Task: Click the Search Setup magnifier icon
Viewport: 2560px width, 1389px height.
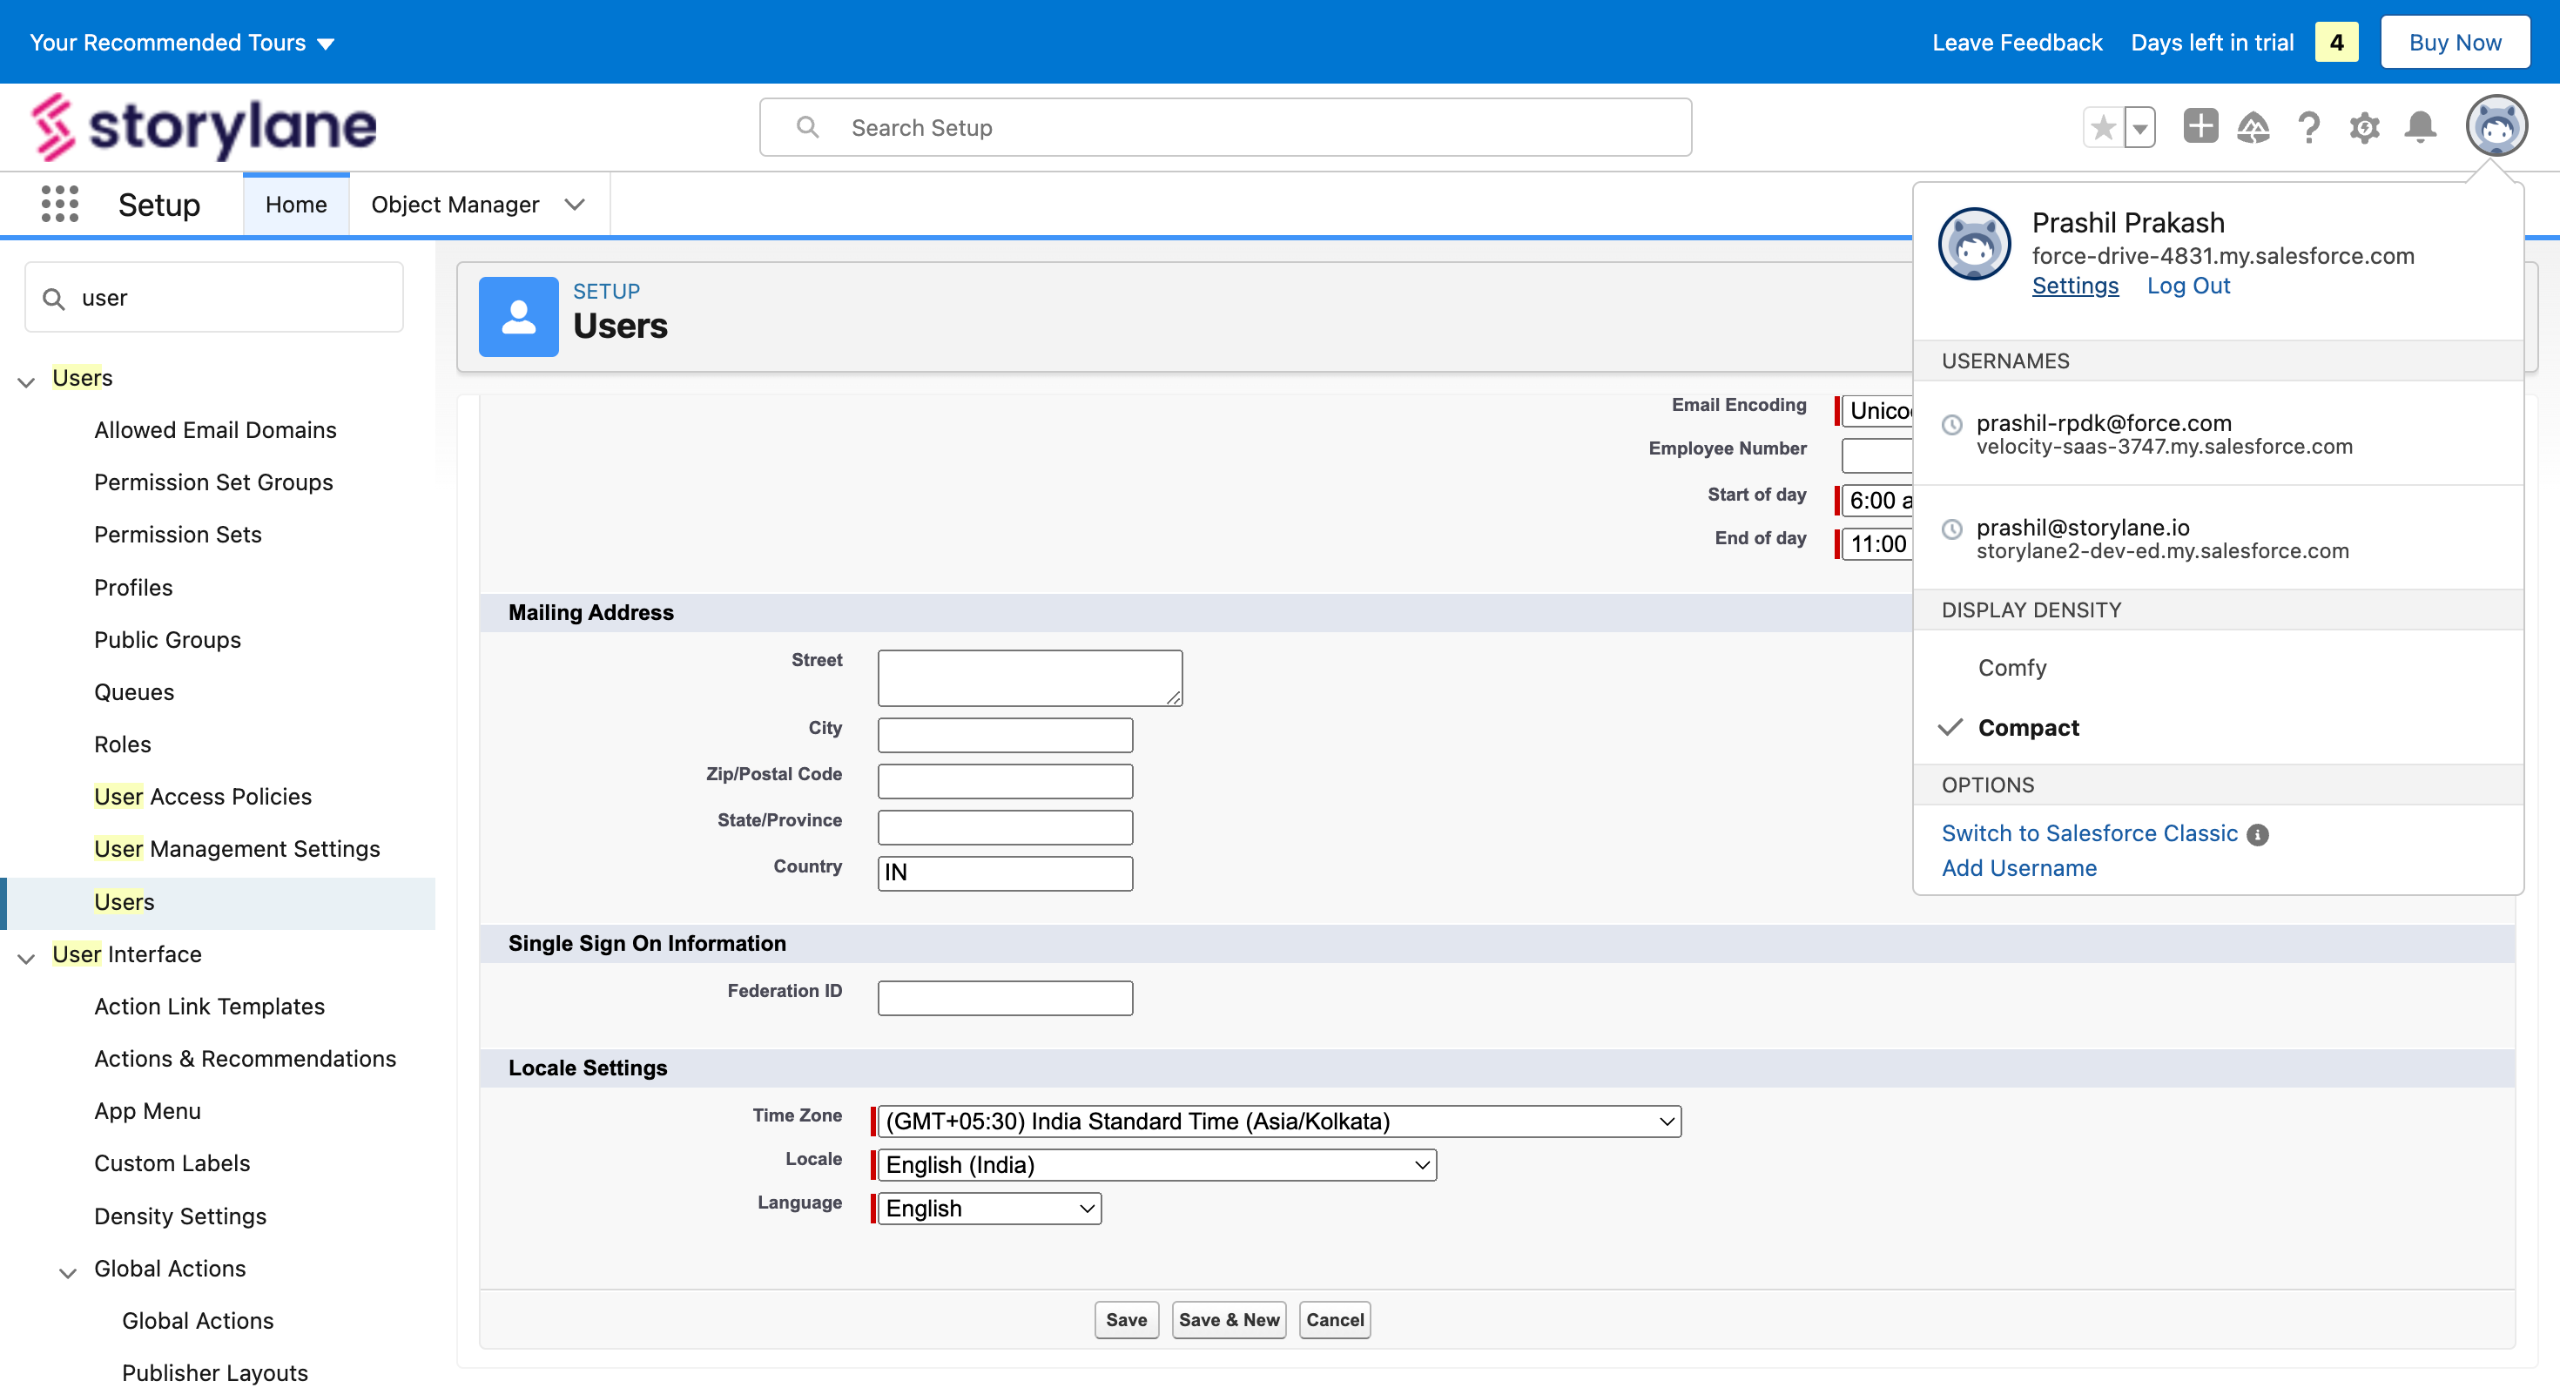Action: point(807,127)
